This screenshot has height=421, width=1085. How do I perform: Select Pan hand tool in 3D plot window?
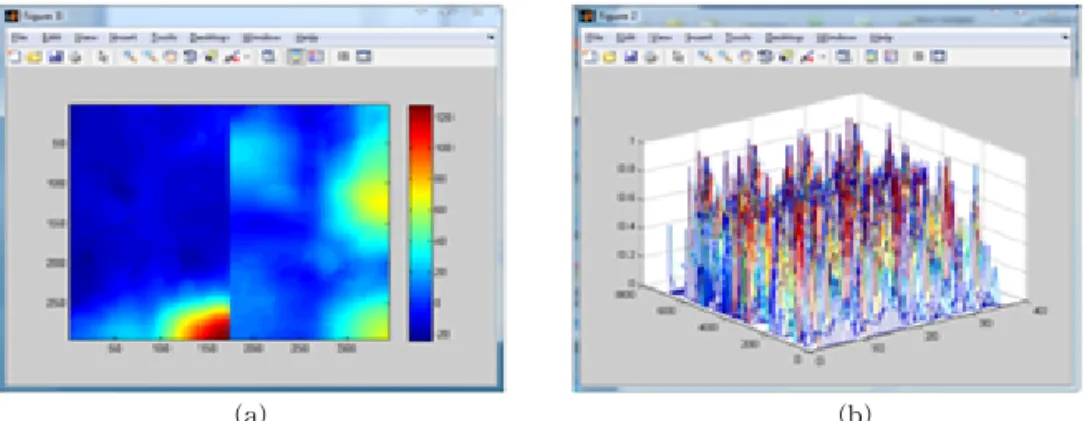(x=745, y=57)
